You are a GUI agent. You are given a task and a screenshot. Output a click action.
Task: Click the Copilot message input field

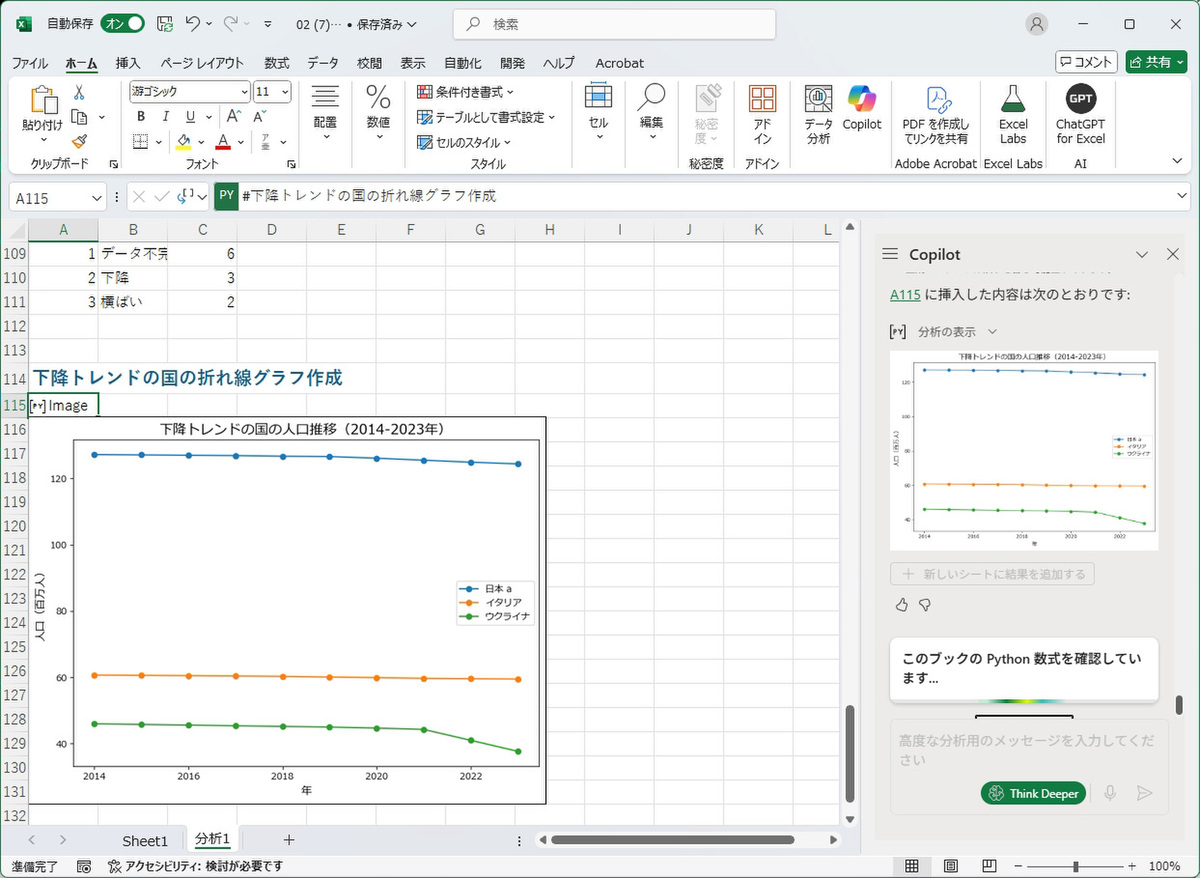1028,750
